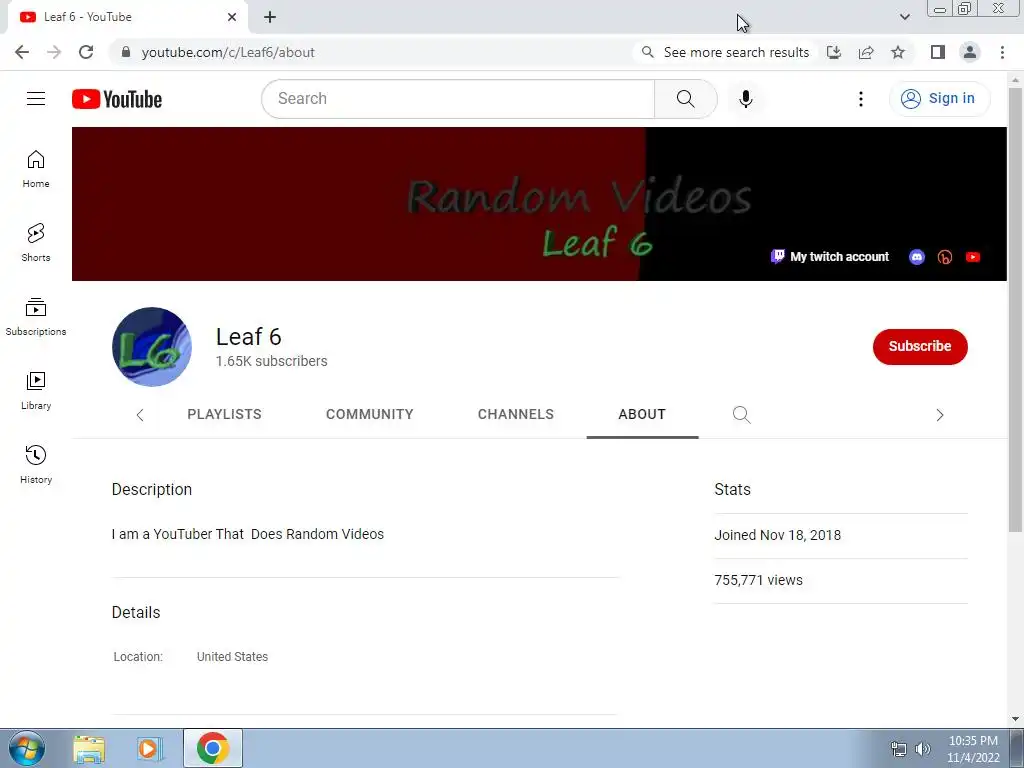This screenshot has width=1024, height=768.
Task: Reload the current page
Action: [x=86, y=52]
